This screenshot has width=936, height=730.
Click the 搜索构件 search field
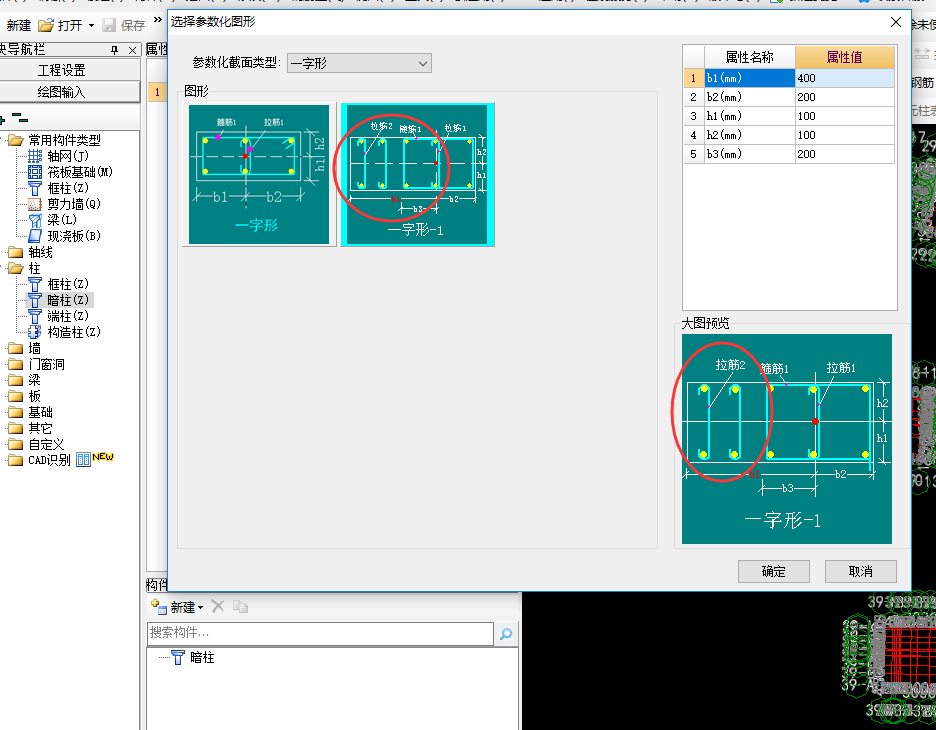(x=320, y=634)
